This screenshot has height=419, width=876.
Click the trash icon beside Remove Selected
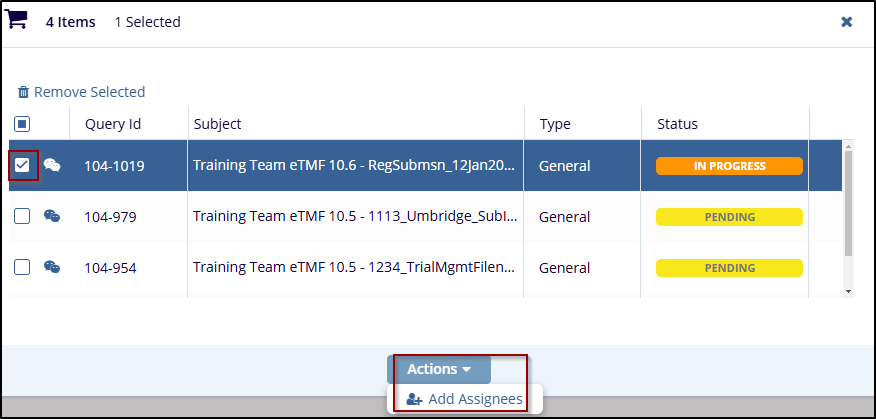23,92
